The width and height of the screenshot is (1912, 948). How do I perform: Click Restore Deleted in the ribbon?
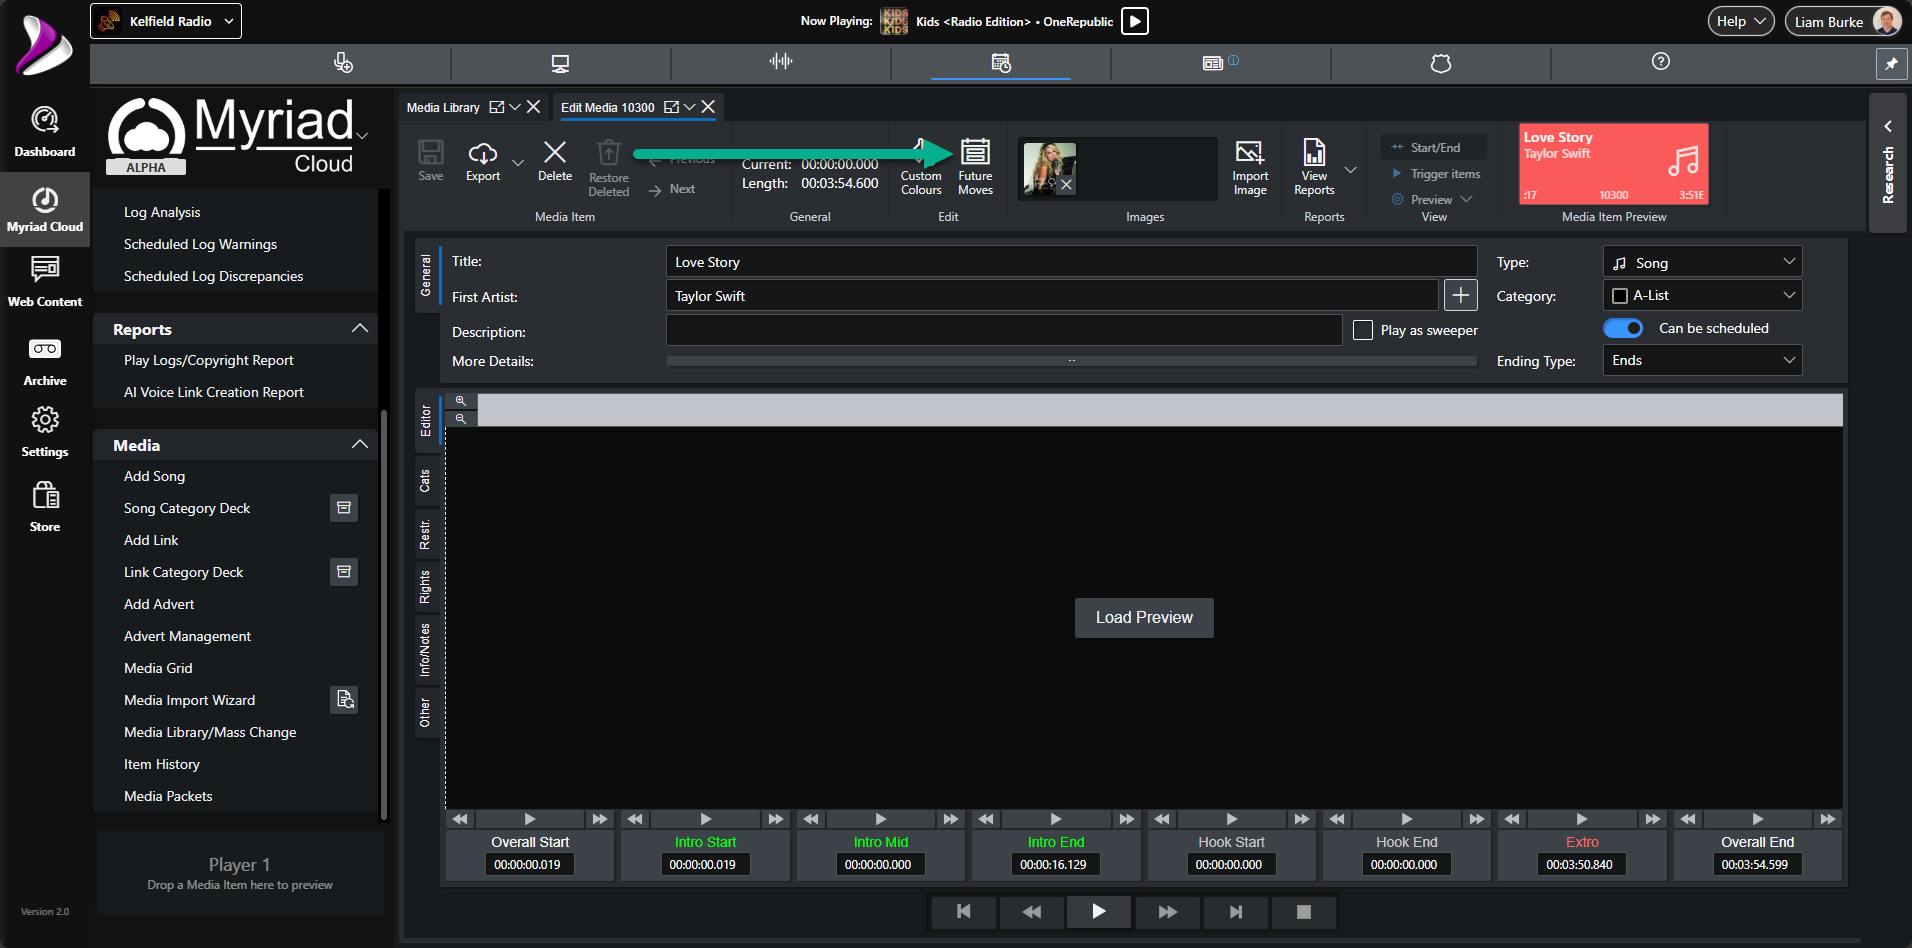click(x=608, y=168)
